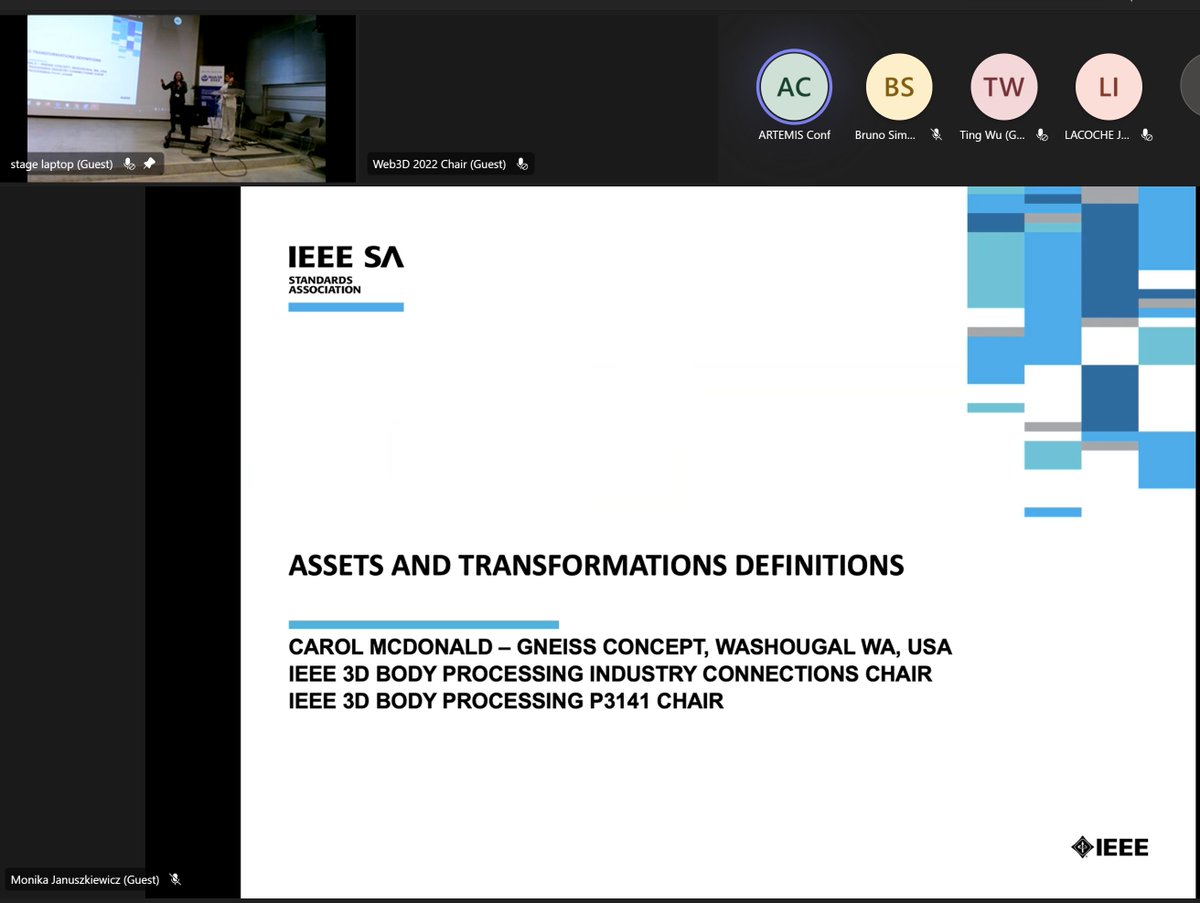The height and width of the screenshot is (903, 1200).
Task: Open the BS avatar for Bruno
Action: (899, 87)
